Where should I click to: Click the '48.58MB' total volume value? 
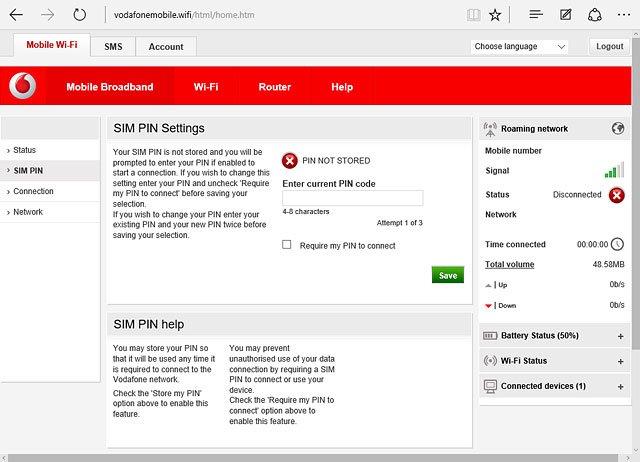608,264
